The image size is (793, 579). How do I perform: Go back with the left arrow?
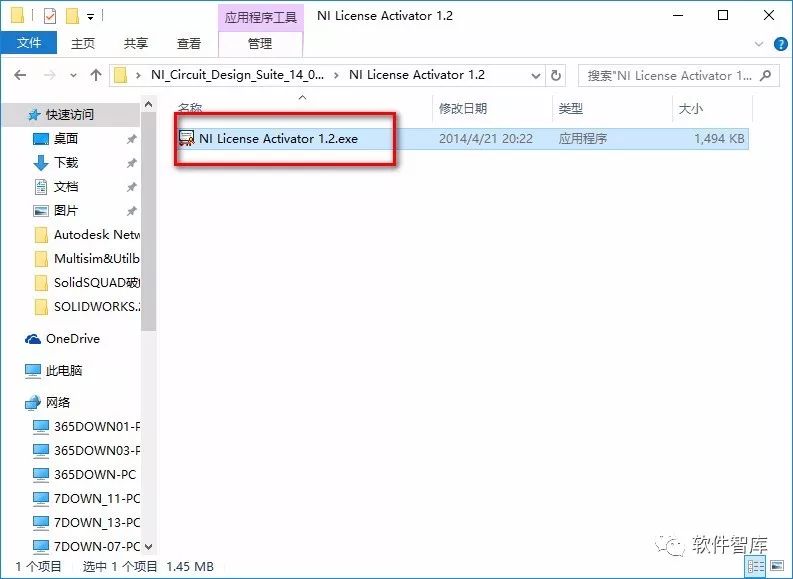pos(20,75)
